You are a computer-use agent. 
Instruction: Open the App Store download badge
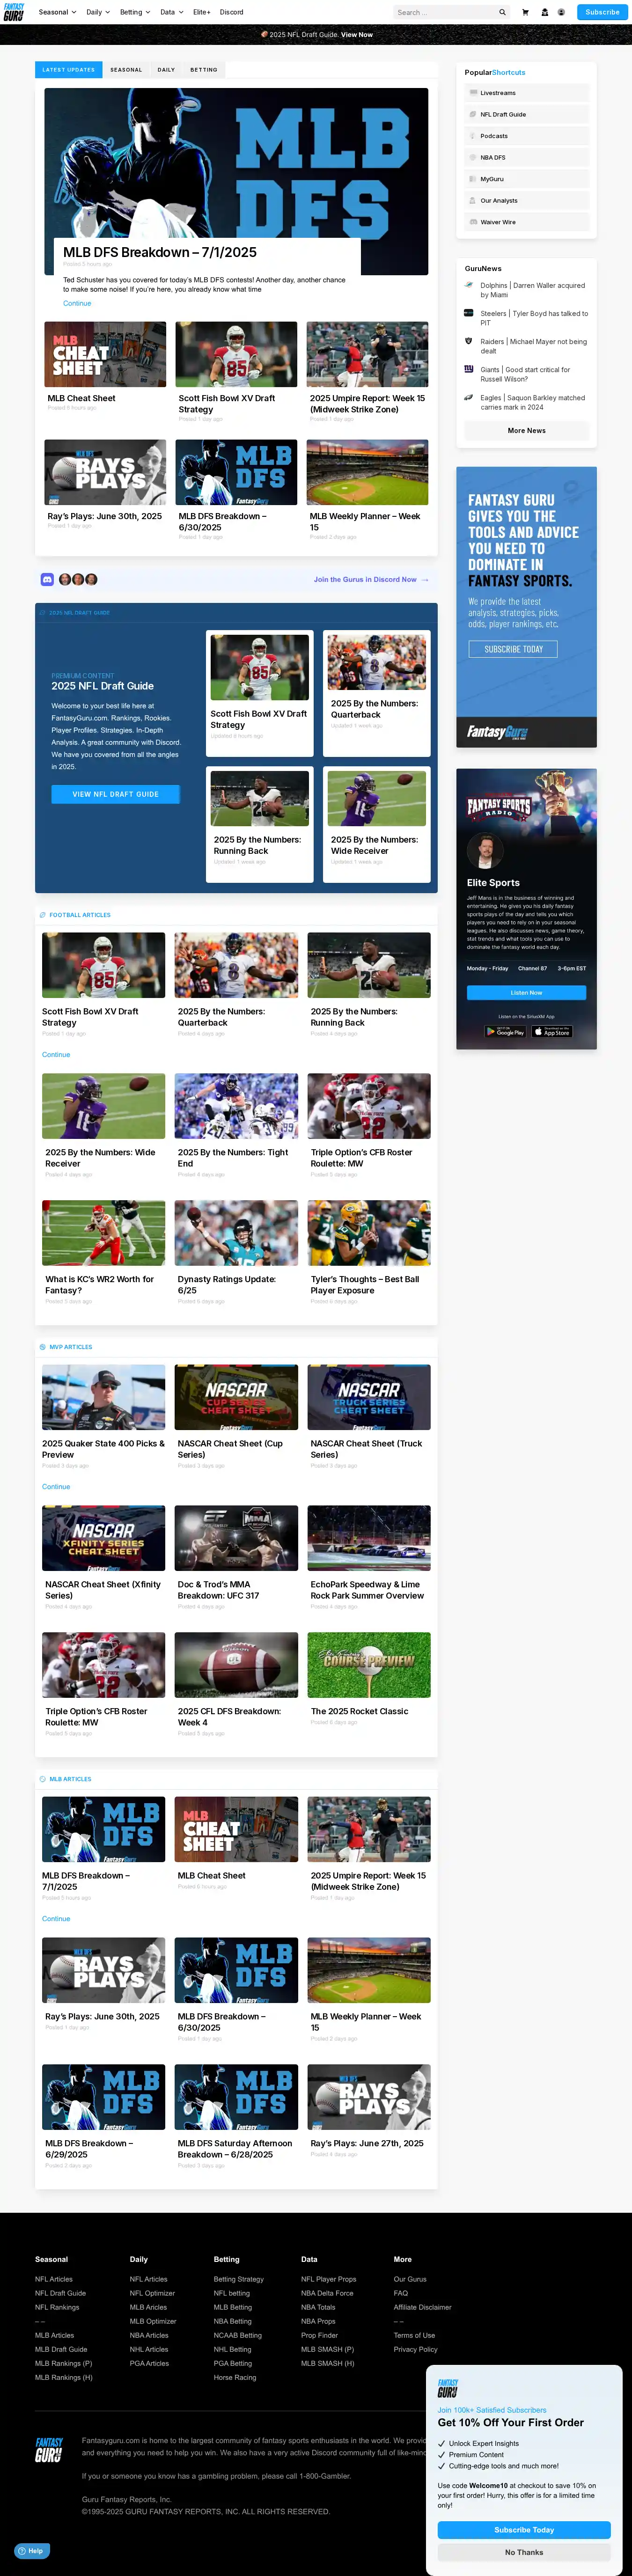[551, 1031]
